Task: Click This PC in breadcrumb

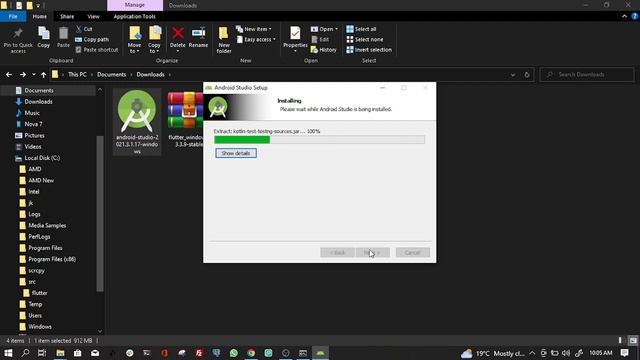Action: tap(77, 75)
